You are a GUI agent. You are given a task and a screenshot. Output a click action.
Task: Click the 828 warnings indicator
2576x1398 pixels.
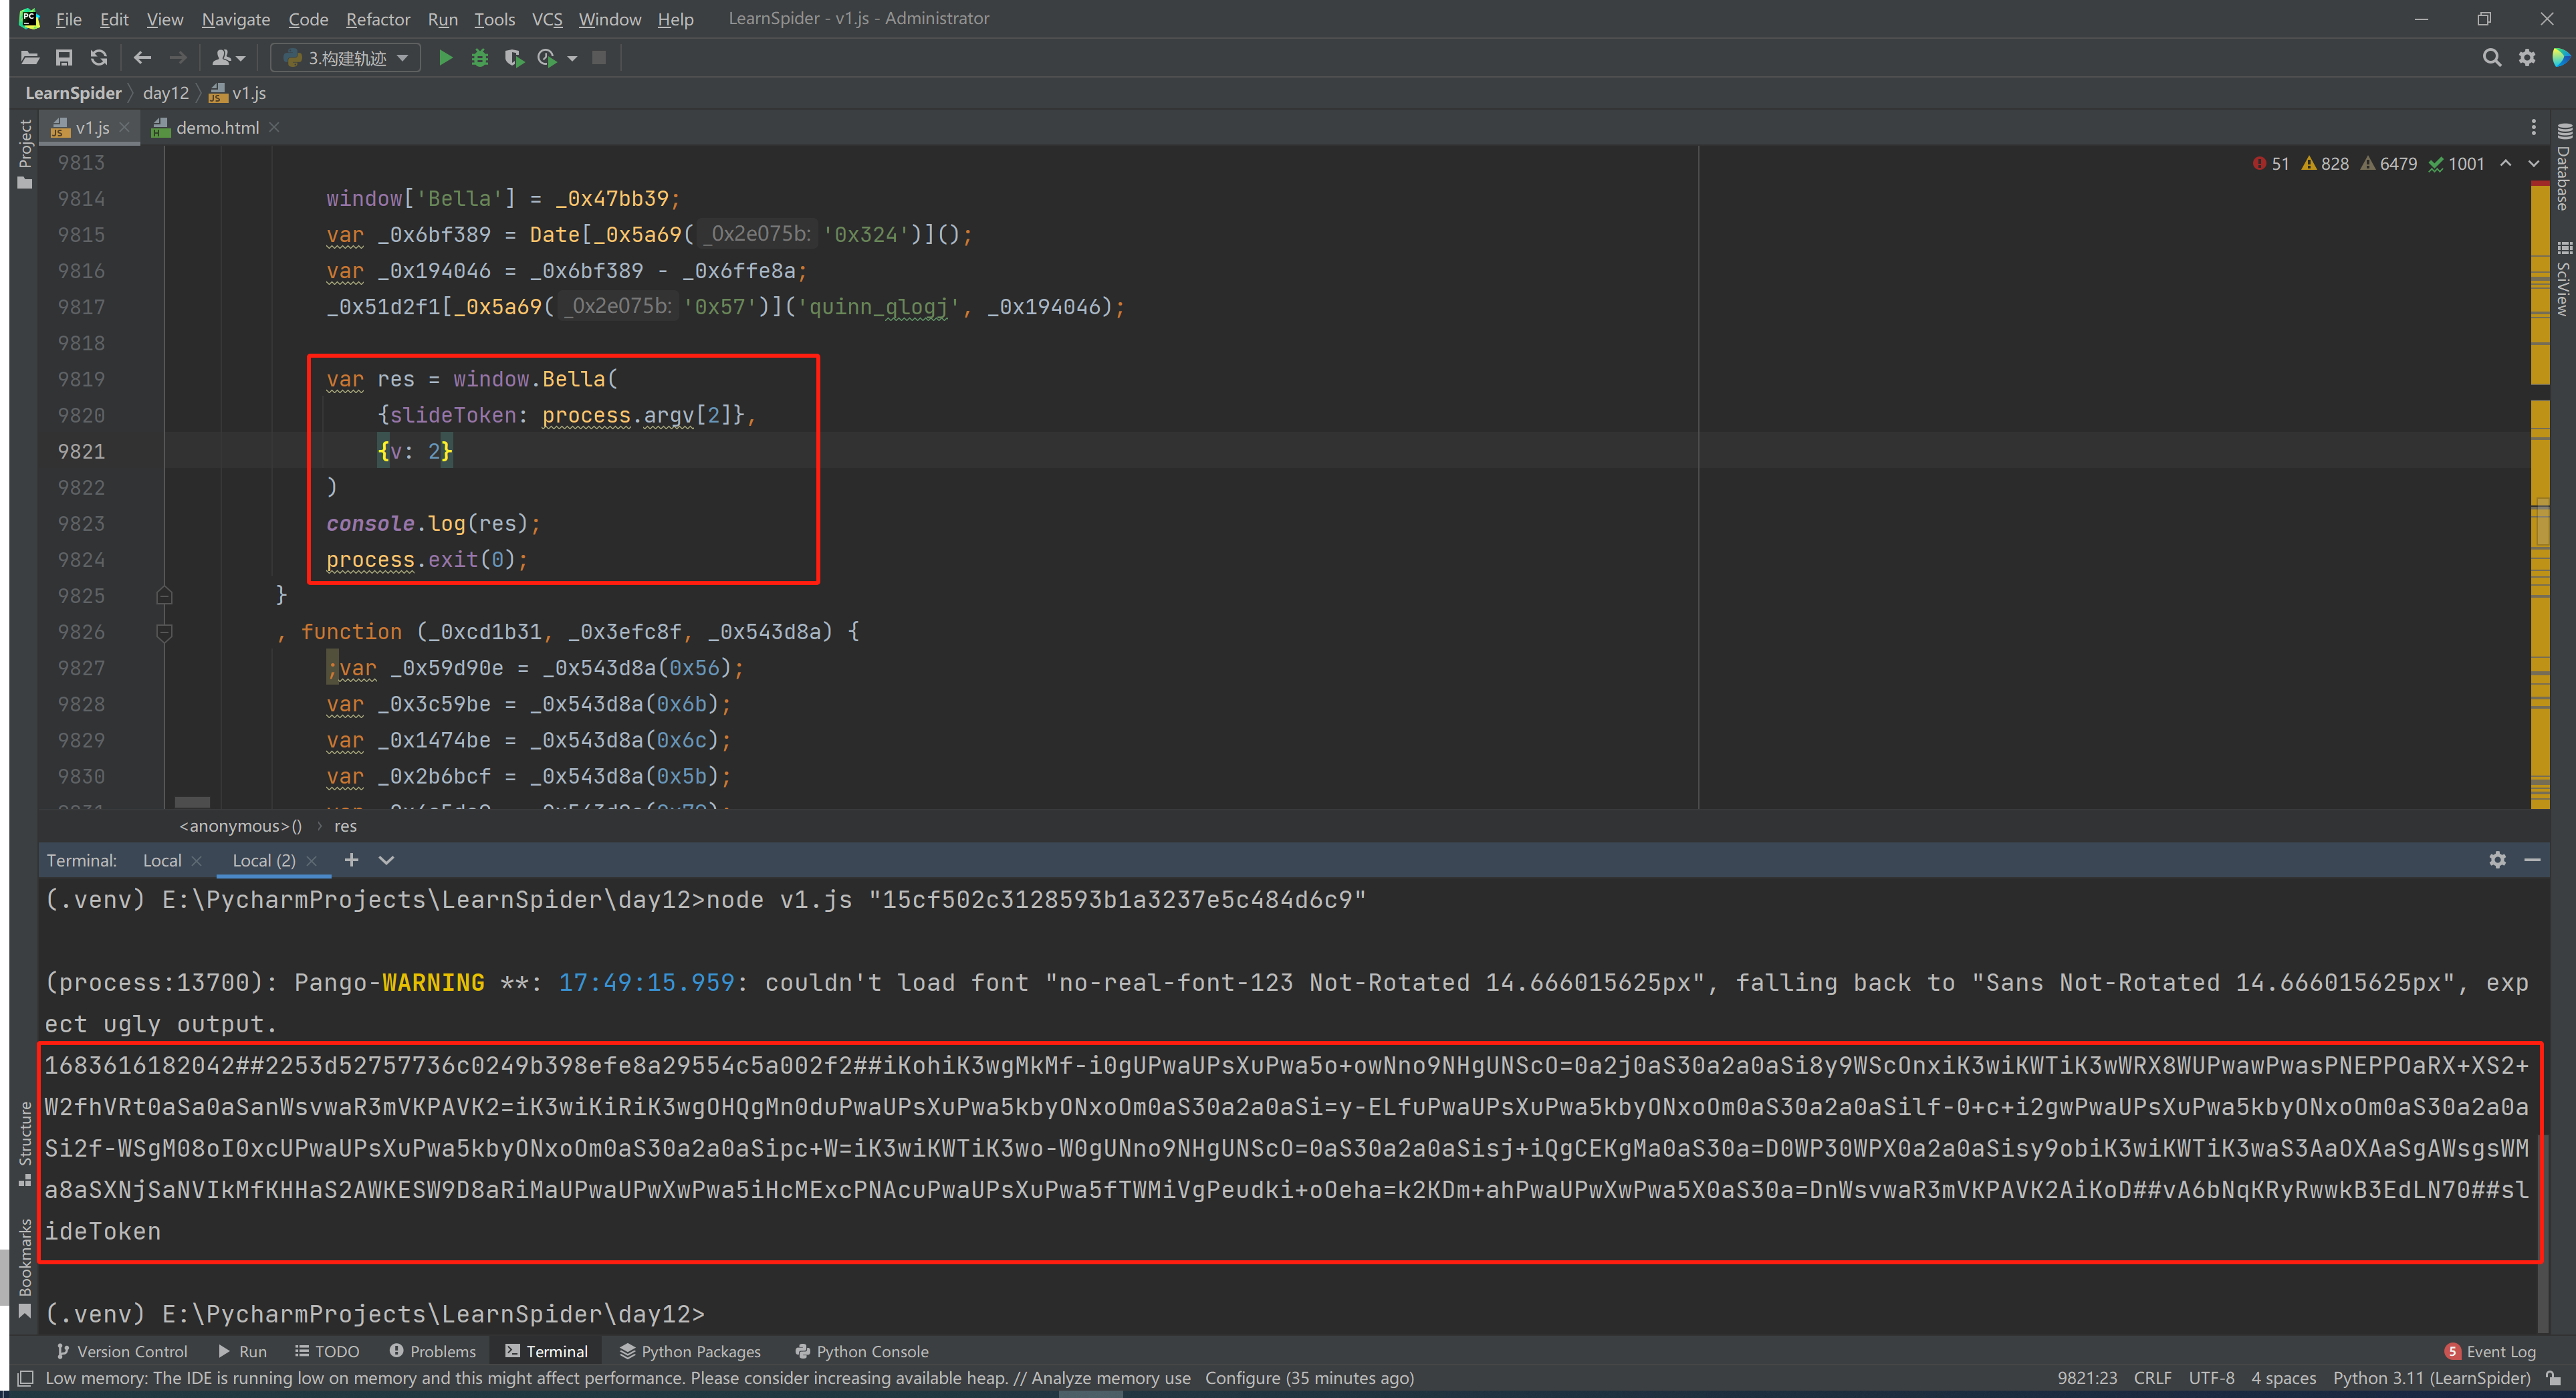pyautogui.click(x=2325, y=164)
